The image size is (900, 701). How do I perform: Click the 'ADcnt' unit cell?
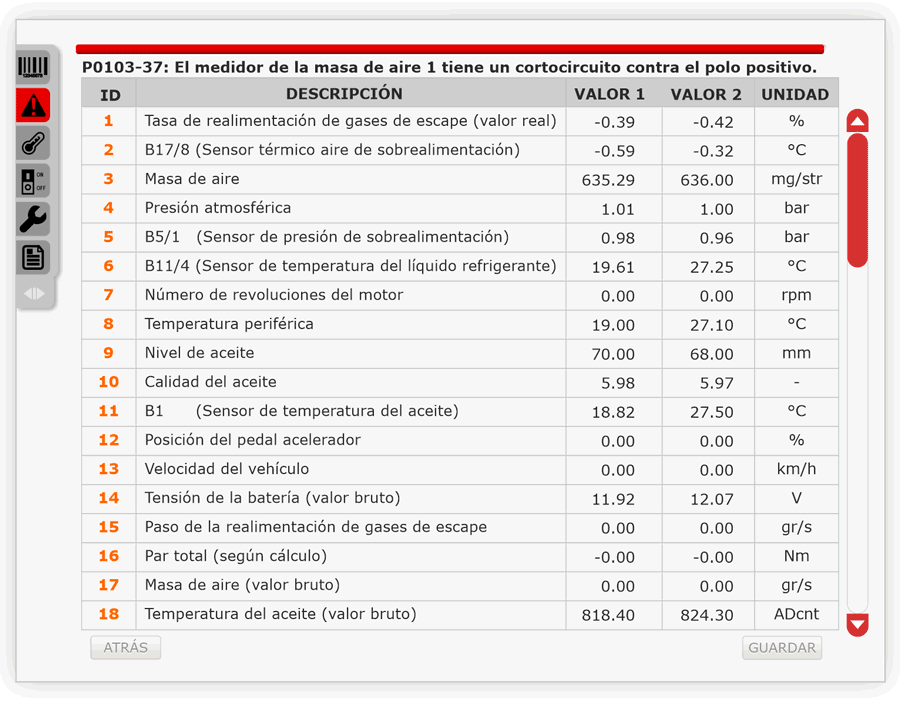point(796,614)
